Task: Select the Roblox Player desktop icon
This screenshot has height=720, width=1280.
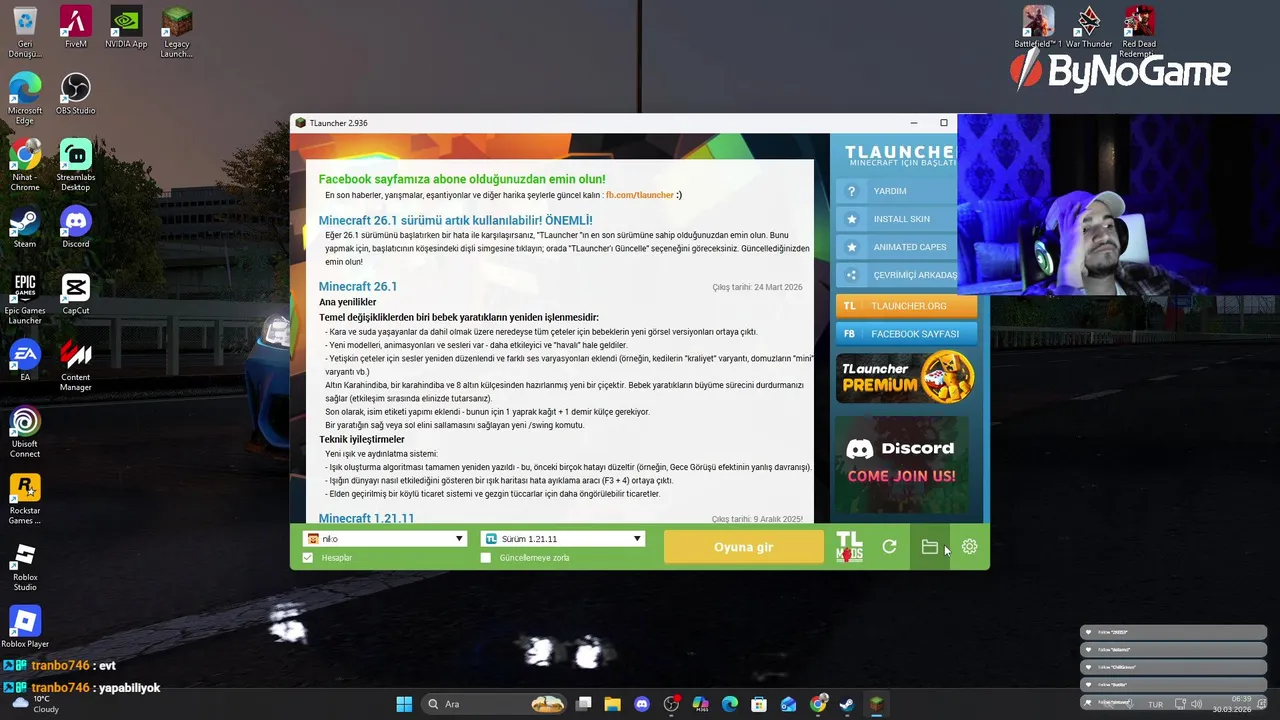Action: coord(25,627)
